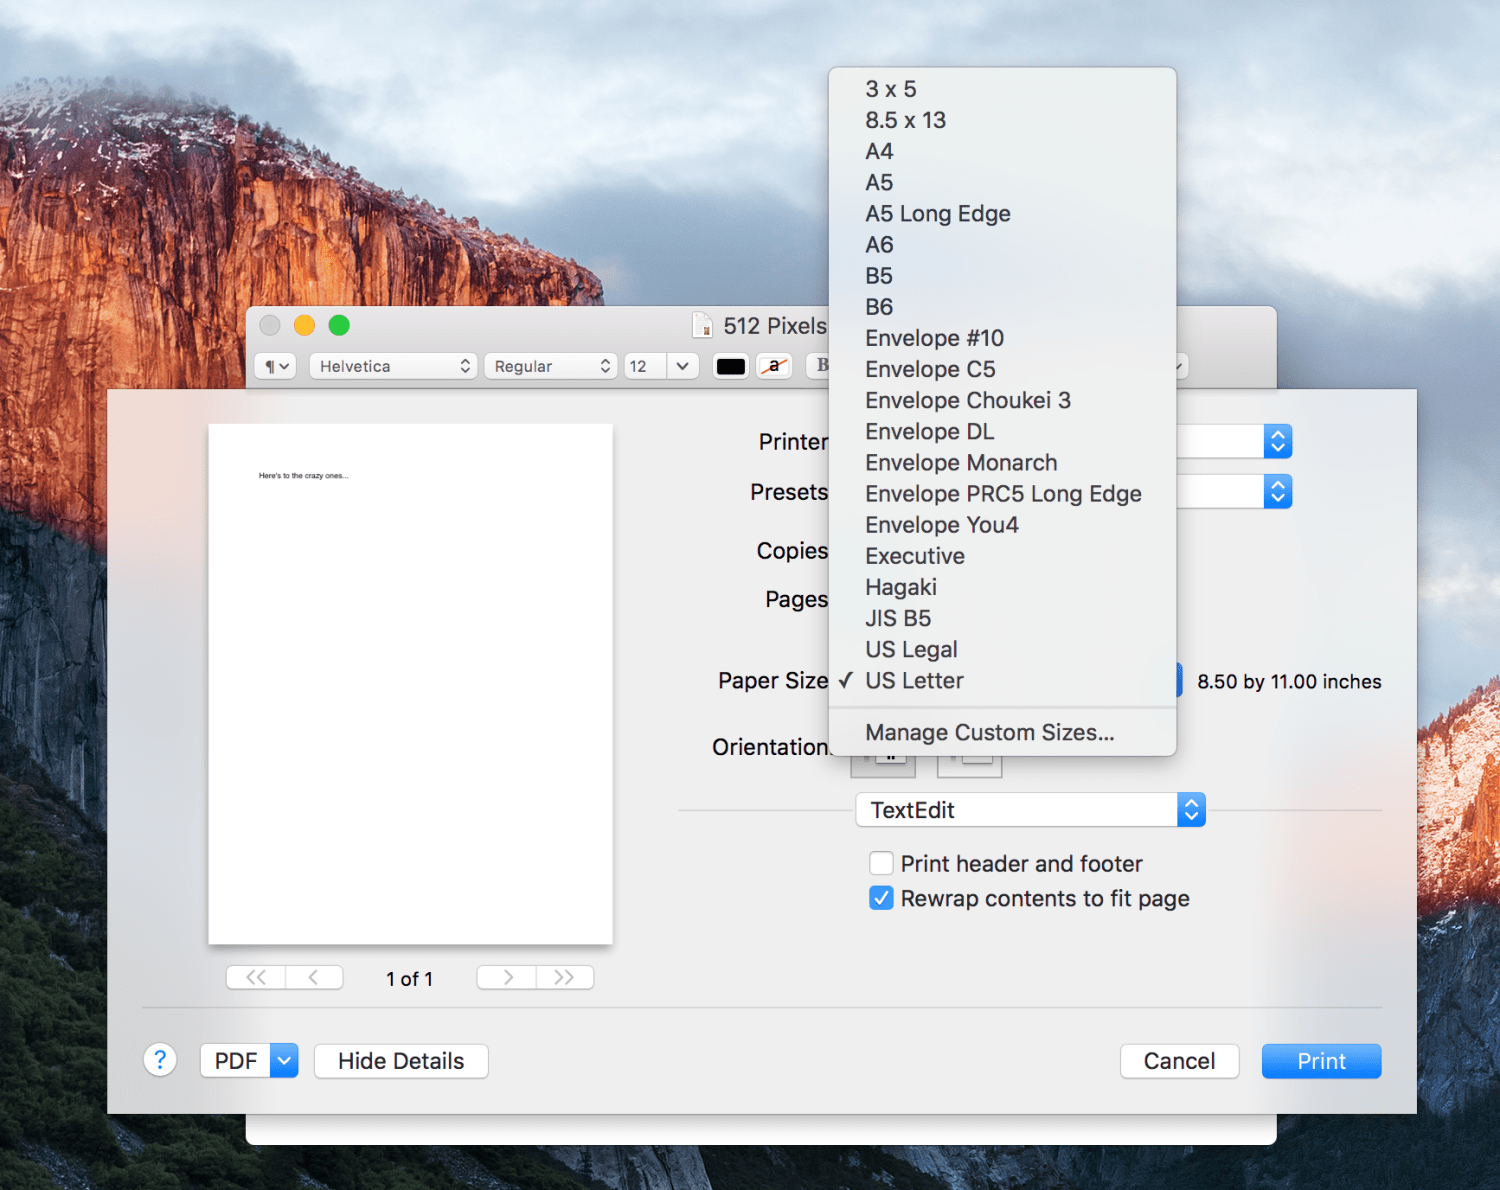This screenshot has height=1190, width=1500.
Task: Open the Presets dropdown
Action: pos(1277,491)
